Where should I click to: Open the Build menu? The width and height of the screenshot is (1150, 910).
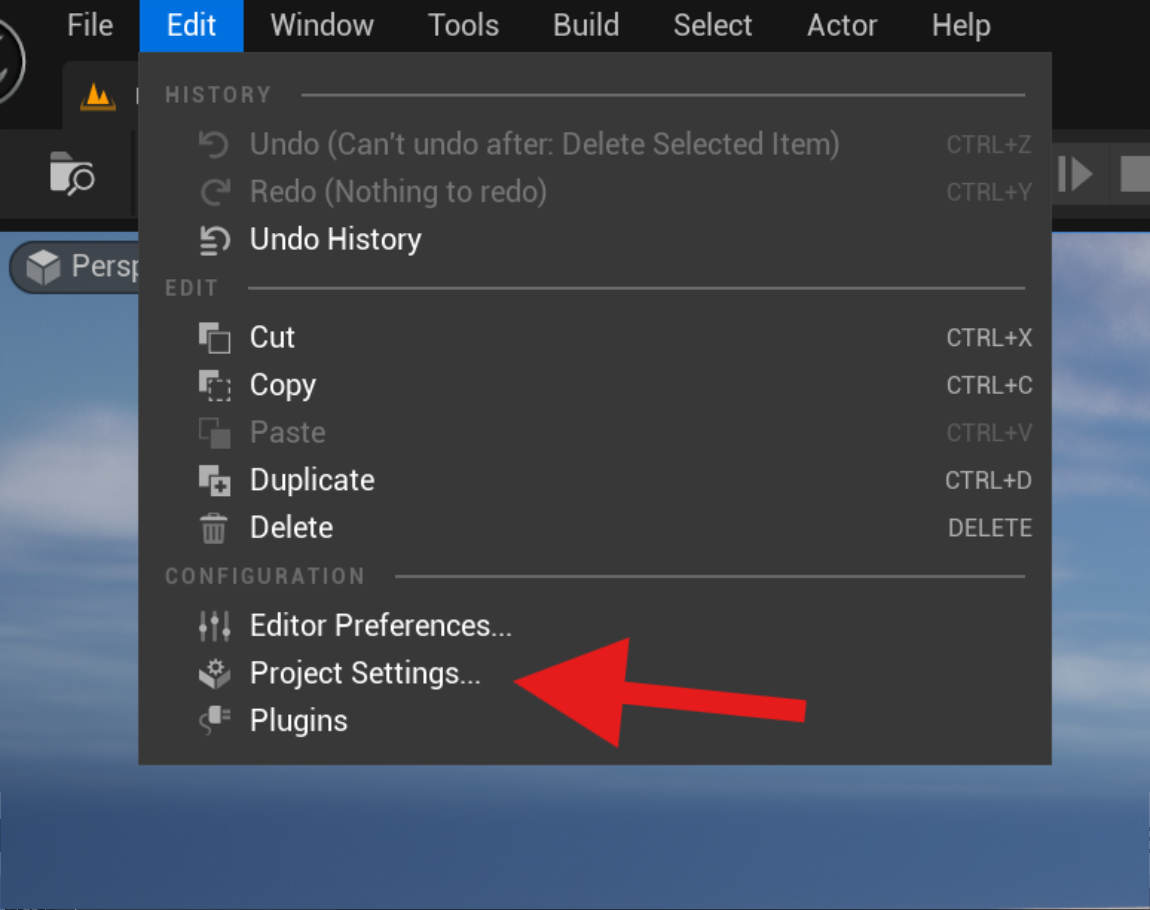[586, 25]
